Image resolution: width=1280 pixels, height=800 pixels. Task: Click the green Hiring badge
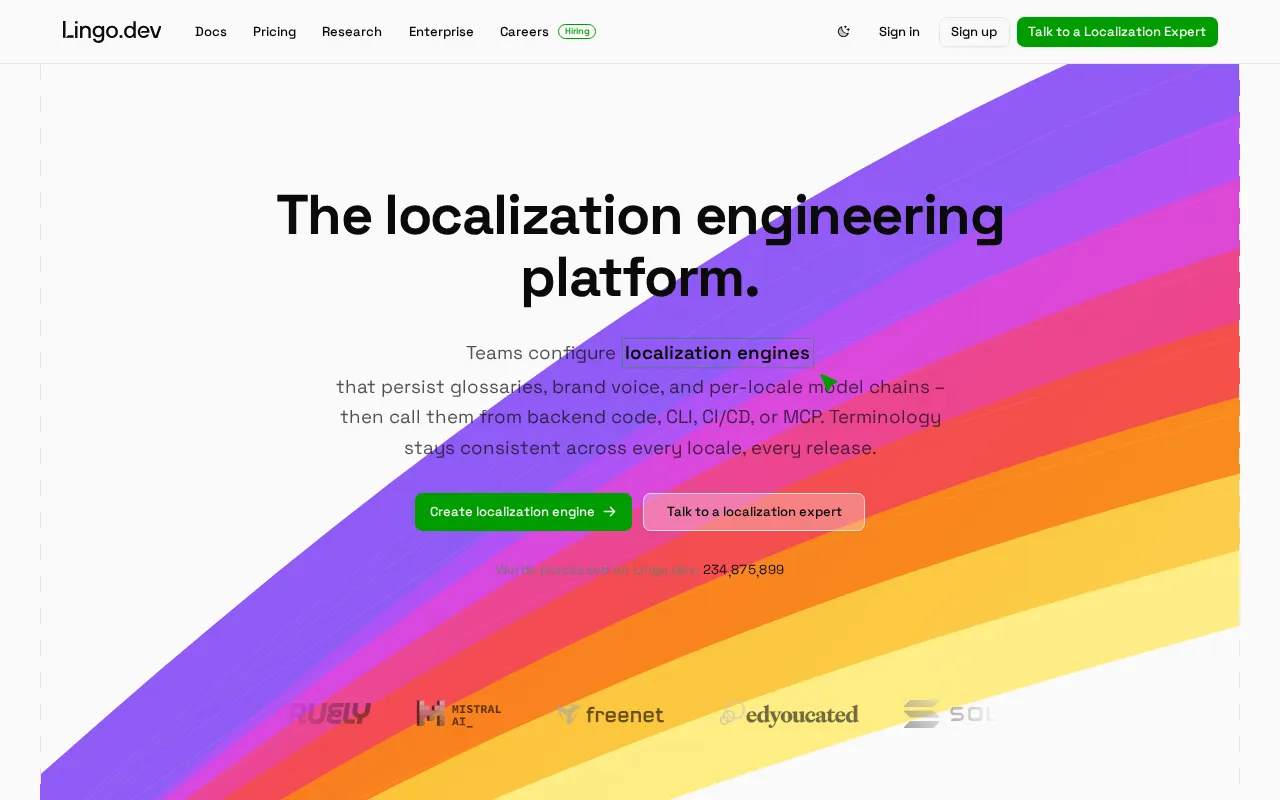click(x=577, y=31)
